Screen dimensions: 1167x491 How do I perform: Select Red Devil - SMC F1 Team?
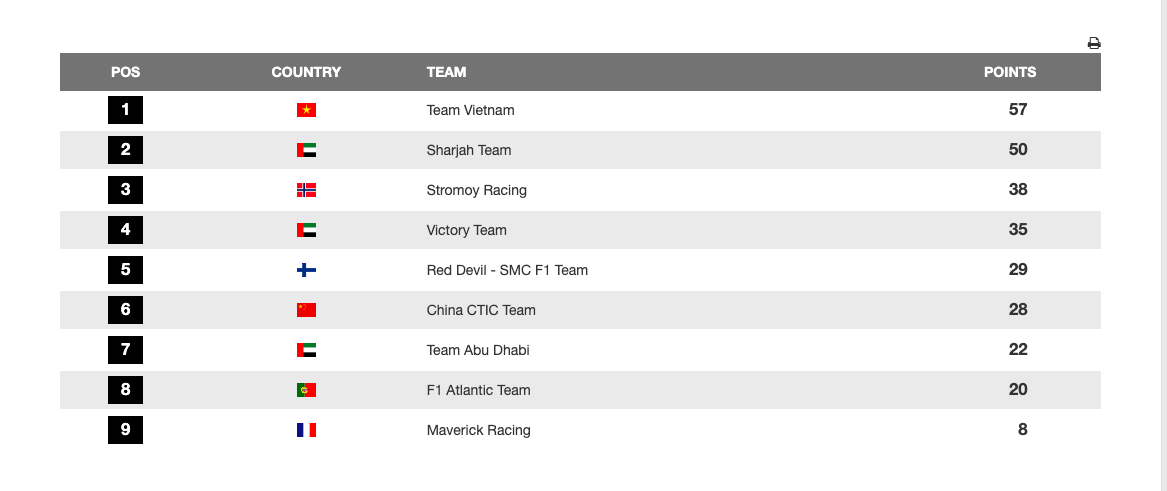point(507,270)
